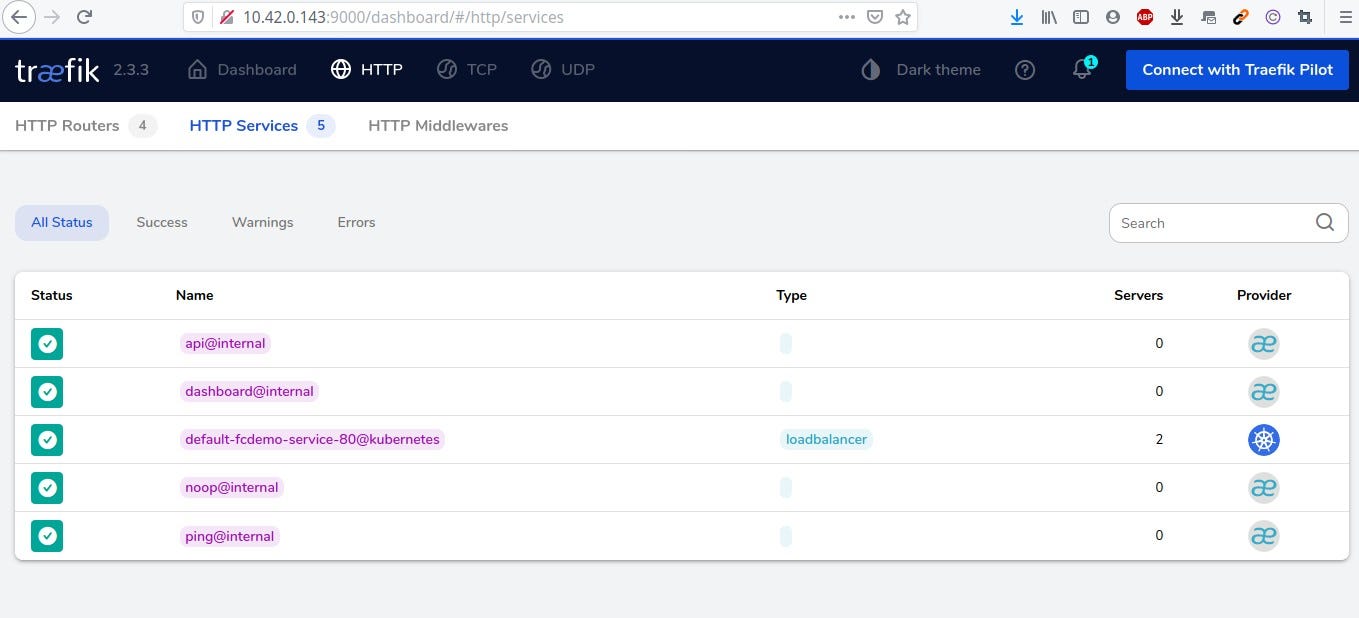Click the version number 2.3.3
1359x618 pixels.
(131, 70)
